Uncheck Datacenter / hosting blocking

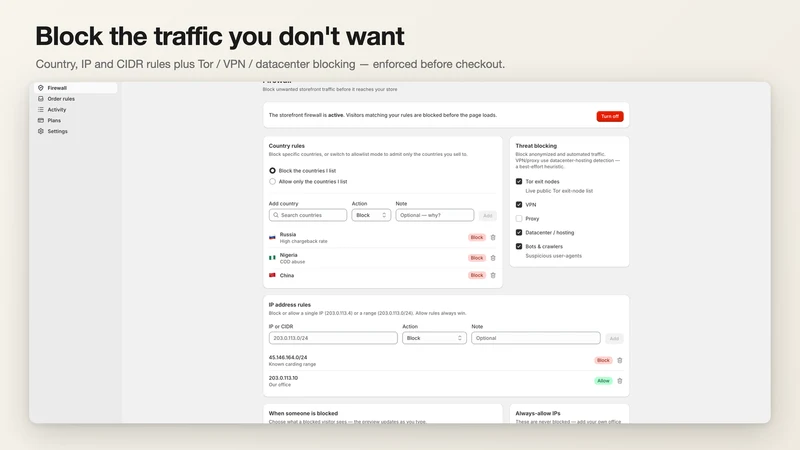coord(519,232)
